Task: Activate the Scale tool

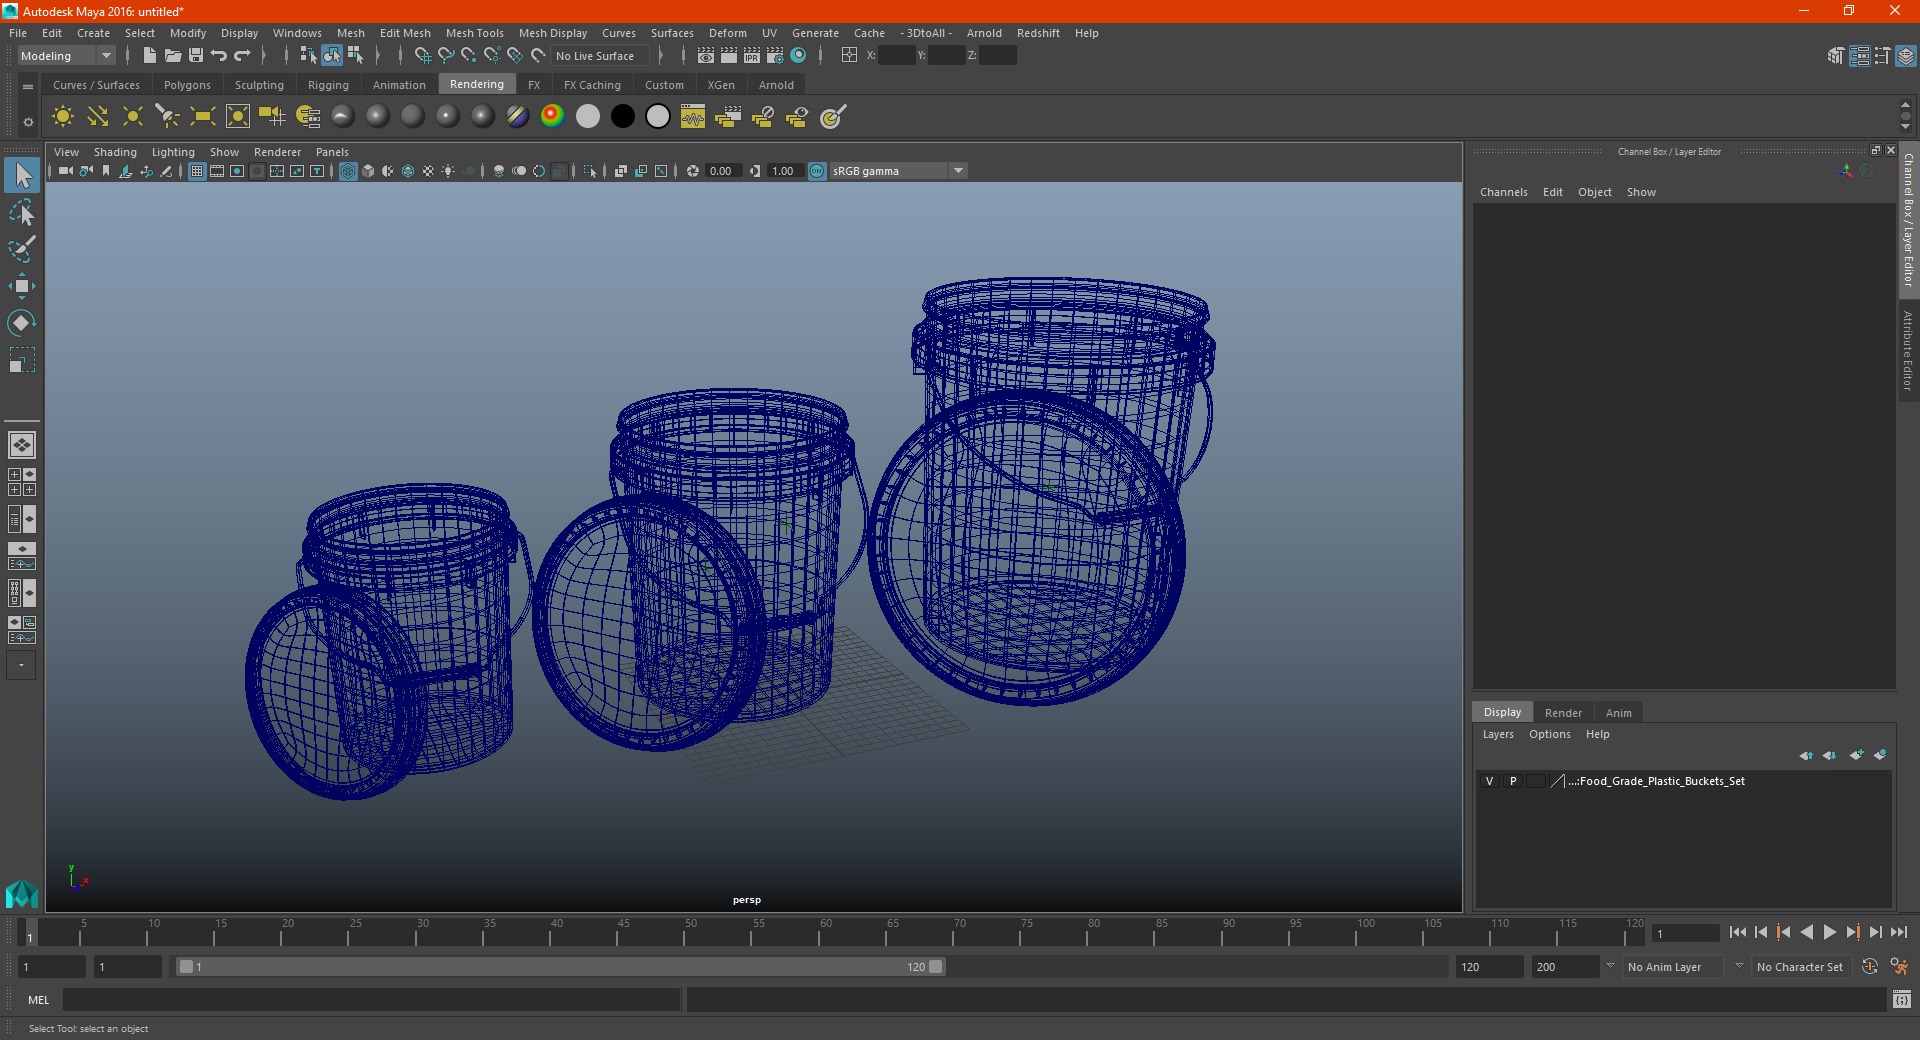Action: [x=22, y=360]
